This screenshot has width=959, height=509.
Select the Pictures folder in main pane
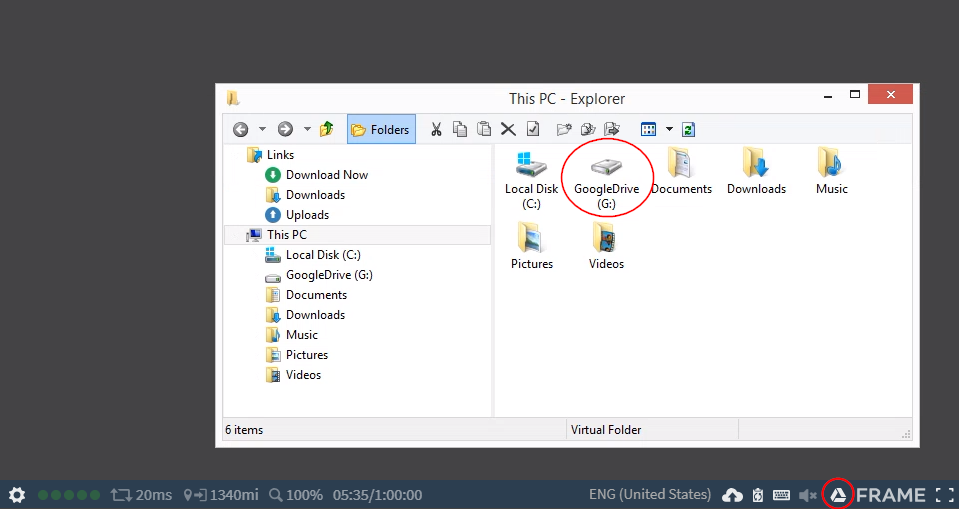coord(531,246)
